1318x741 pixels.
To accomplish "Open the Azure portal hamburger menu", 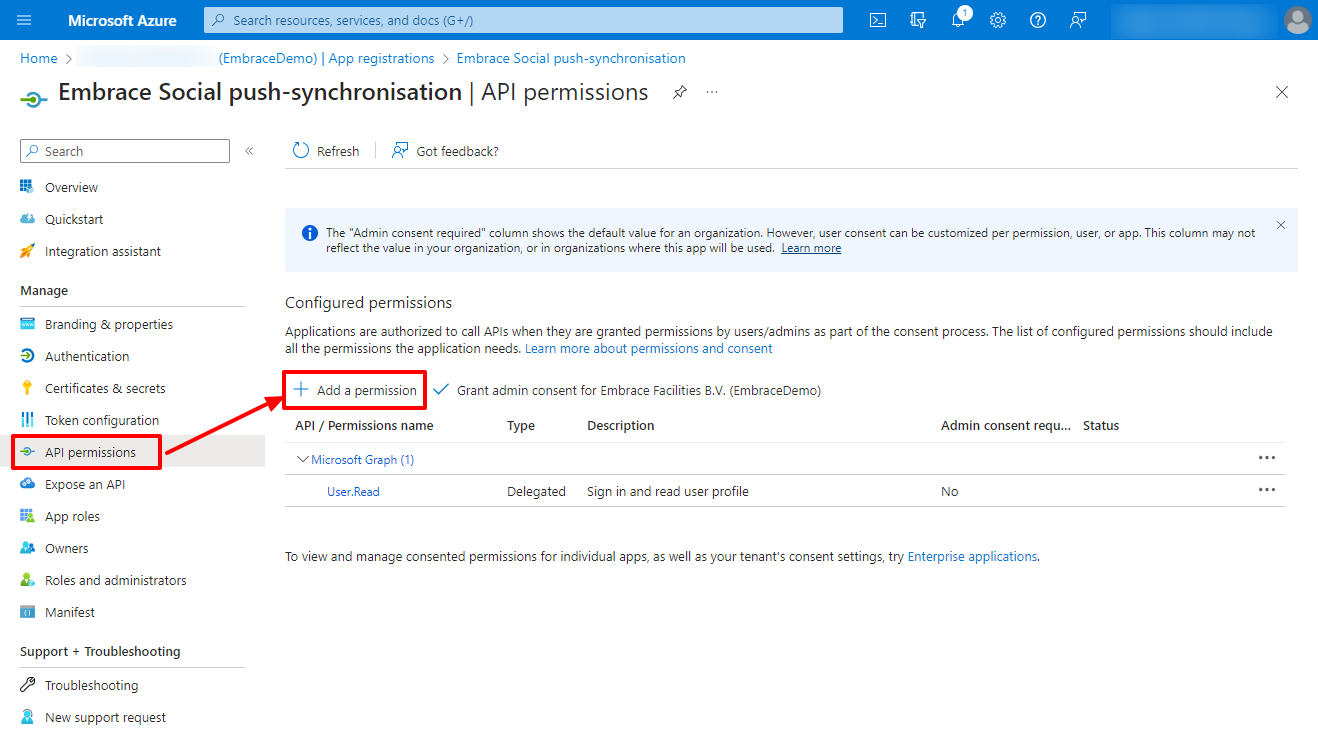I will 24,20.
